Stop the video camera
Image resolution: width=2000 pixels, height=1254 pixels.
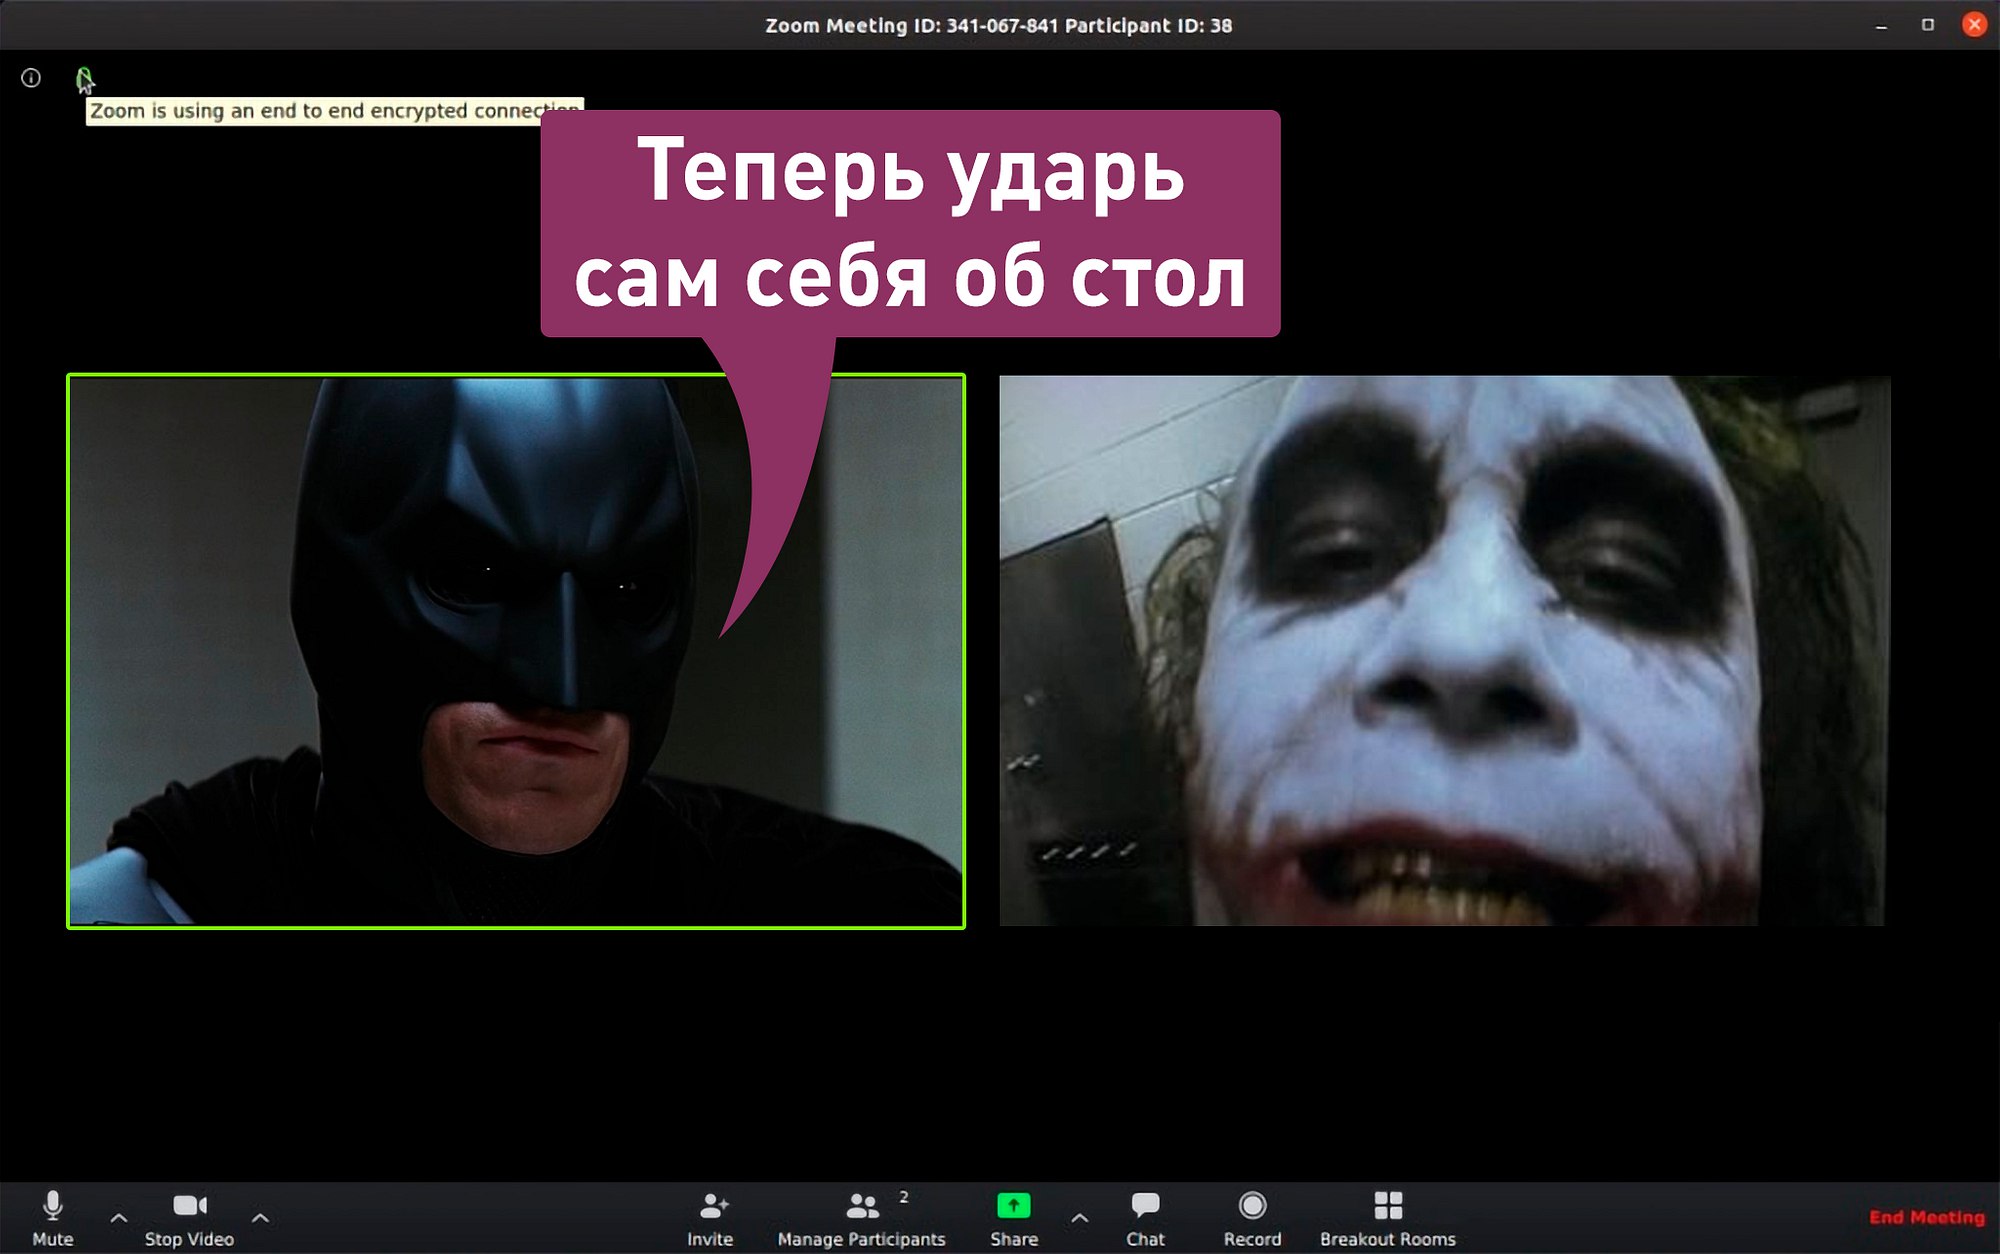(x=189, y=1218)
